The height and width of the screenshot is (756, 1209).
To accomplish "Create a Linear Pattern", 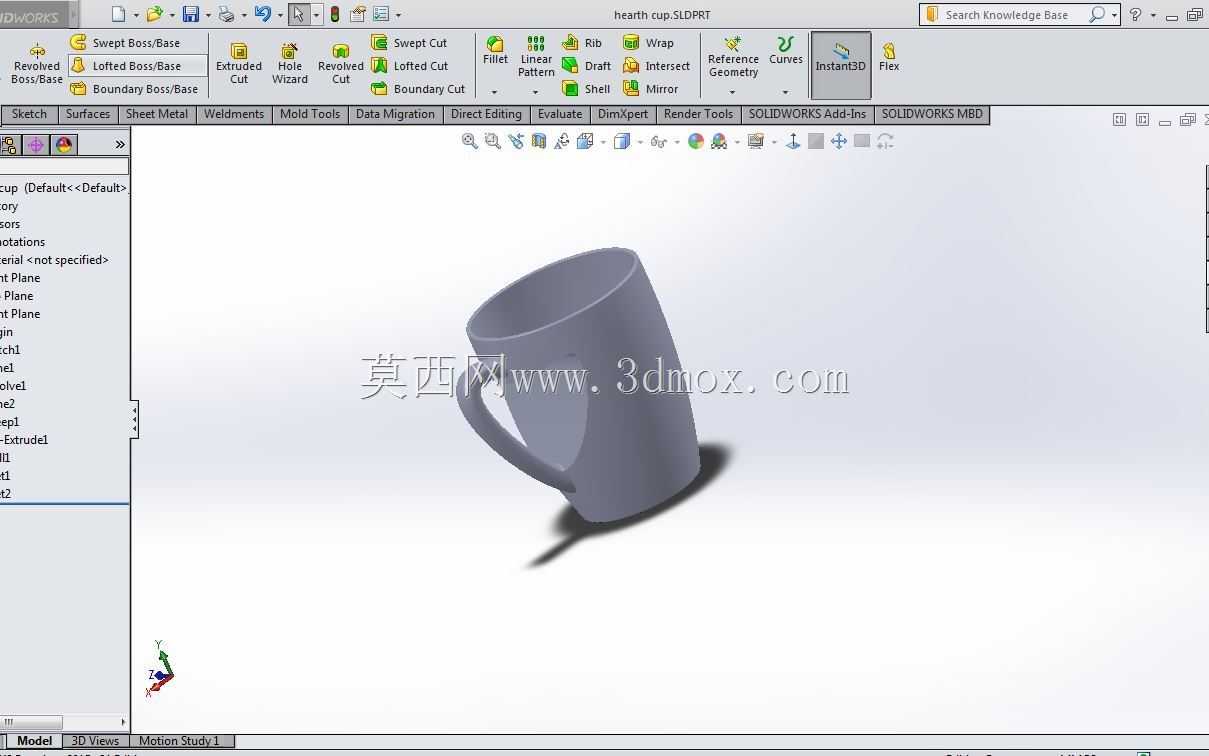I will [536, 57].
